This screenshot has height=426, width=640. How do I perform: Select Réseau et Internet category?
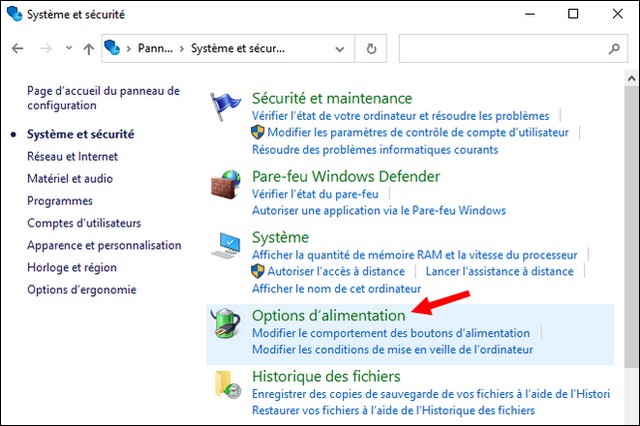pyautogui.click(x=72, y=156)
